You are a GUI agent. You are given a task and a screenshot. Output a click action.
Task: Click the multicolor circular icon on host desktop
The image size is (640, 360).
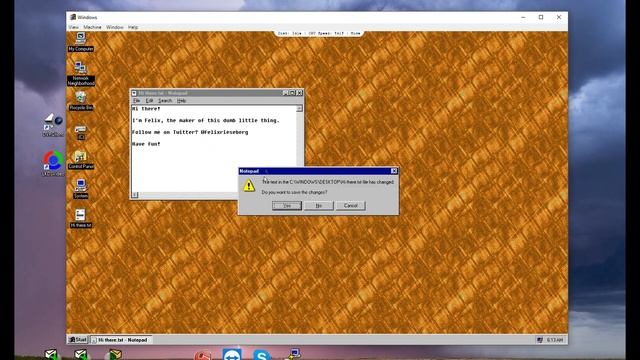pyautogui.click(x=53, y=160)
